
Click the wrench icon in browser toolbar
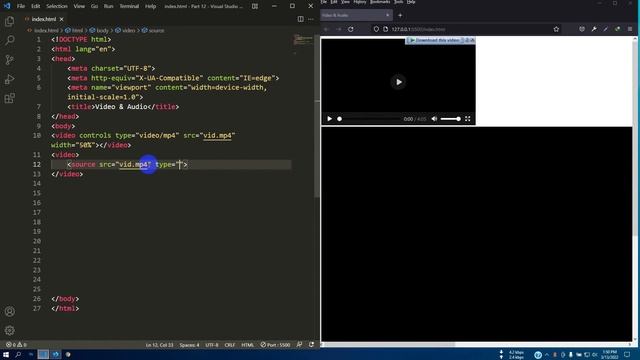pos(594,29)
